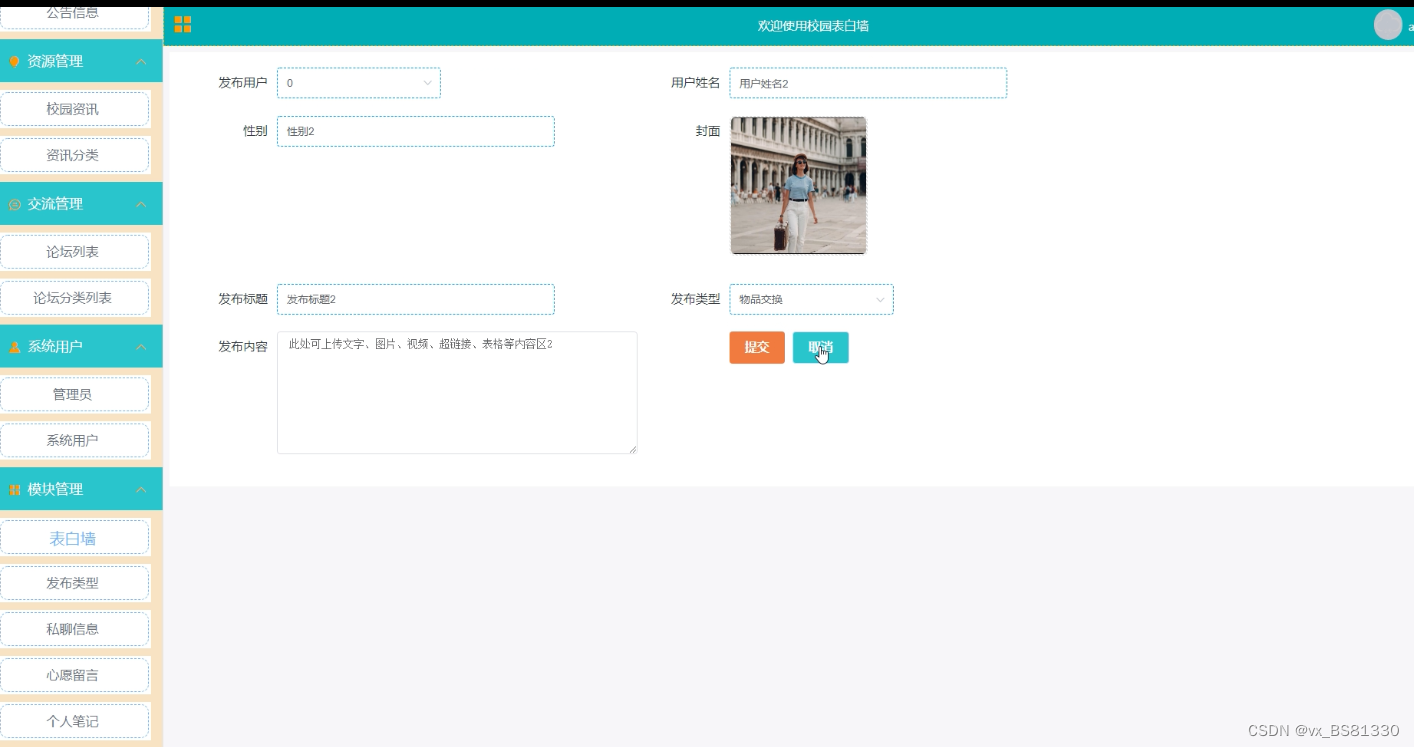Viewport: 1414px width, 747px height.
Task: Open 校园资讯 menu item
Action: pyautogui.click(x=74, y=109)
